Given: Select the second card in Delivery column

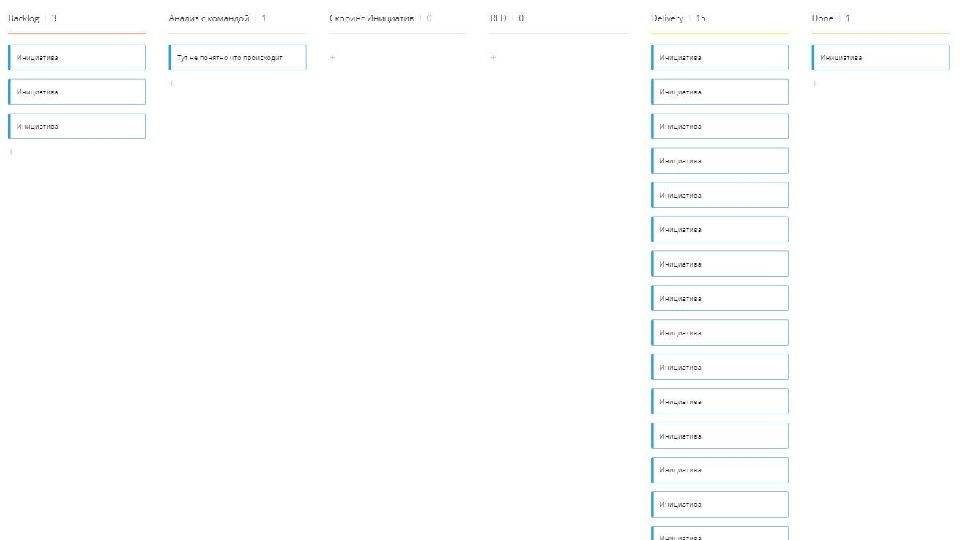Looking at the screenshot, I should tap(720, 92).
